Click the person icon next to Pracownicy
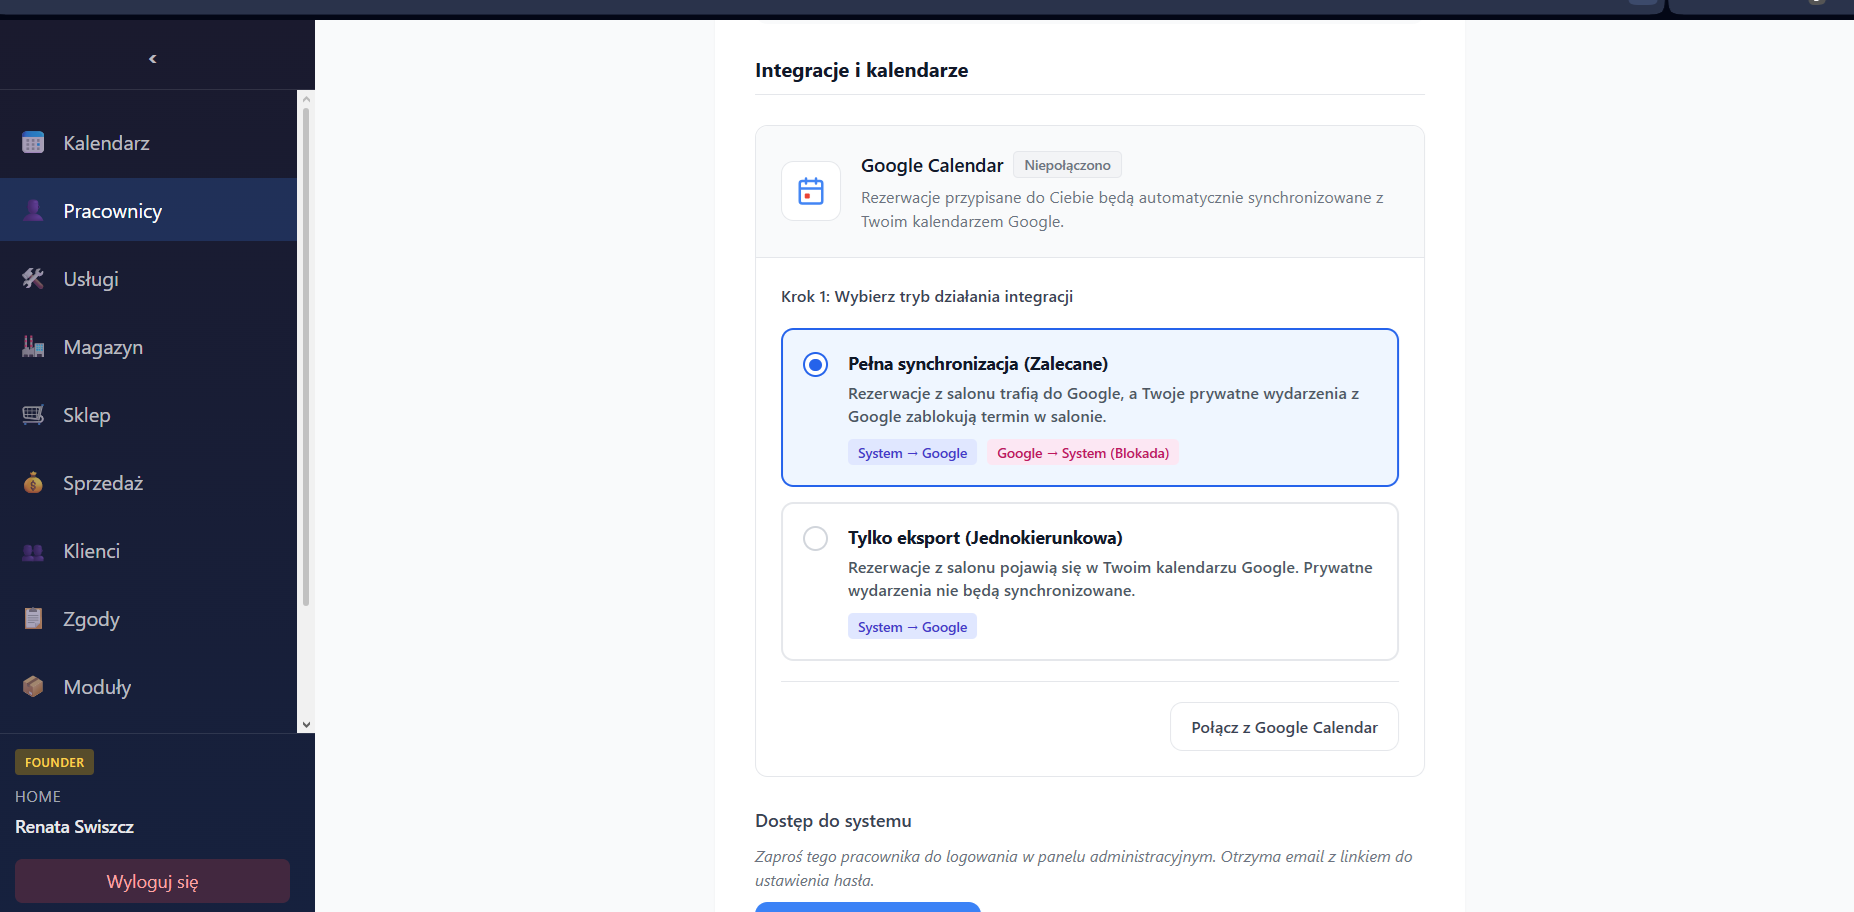 pos(33,210)
